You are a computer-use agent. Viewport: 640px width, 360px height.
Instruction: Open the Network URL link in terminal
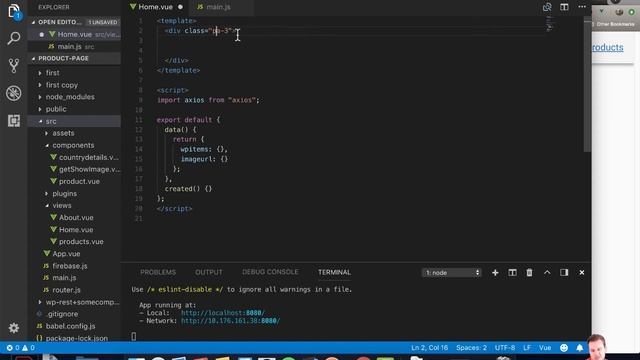230,321
